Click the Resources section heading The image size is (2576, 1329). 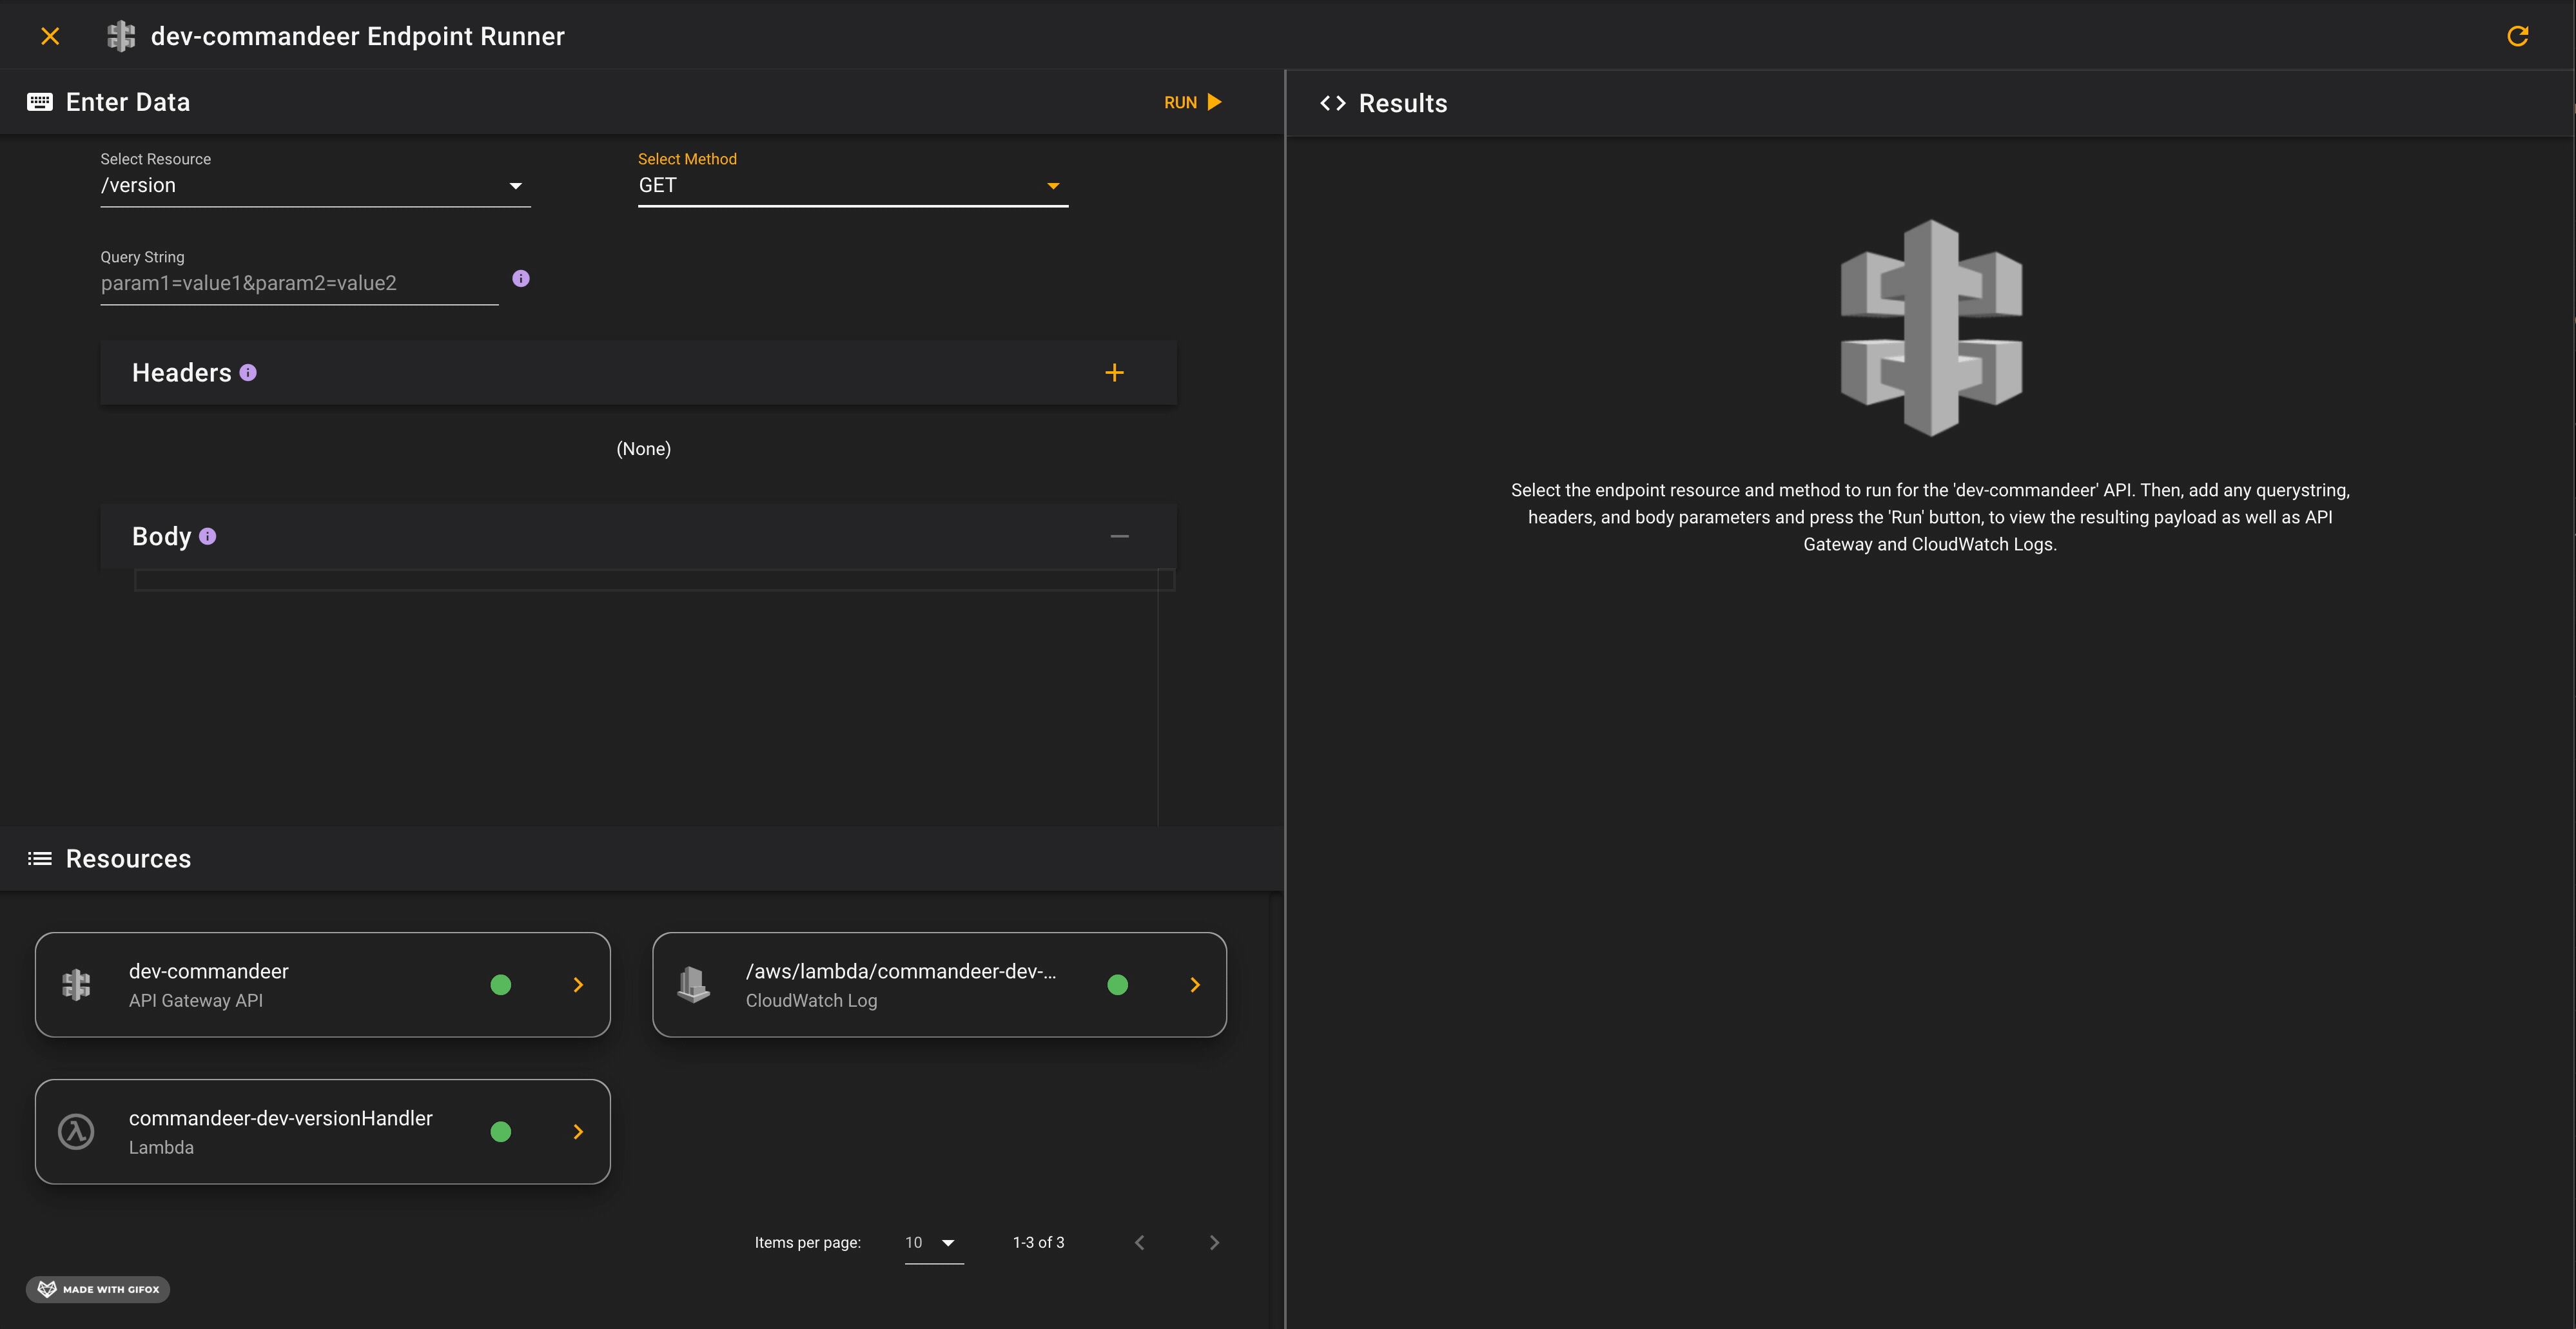(x=128, y=859)
